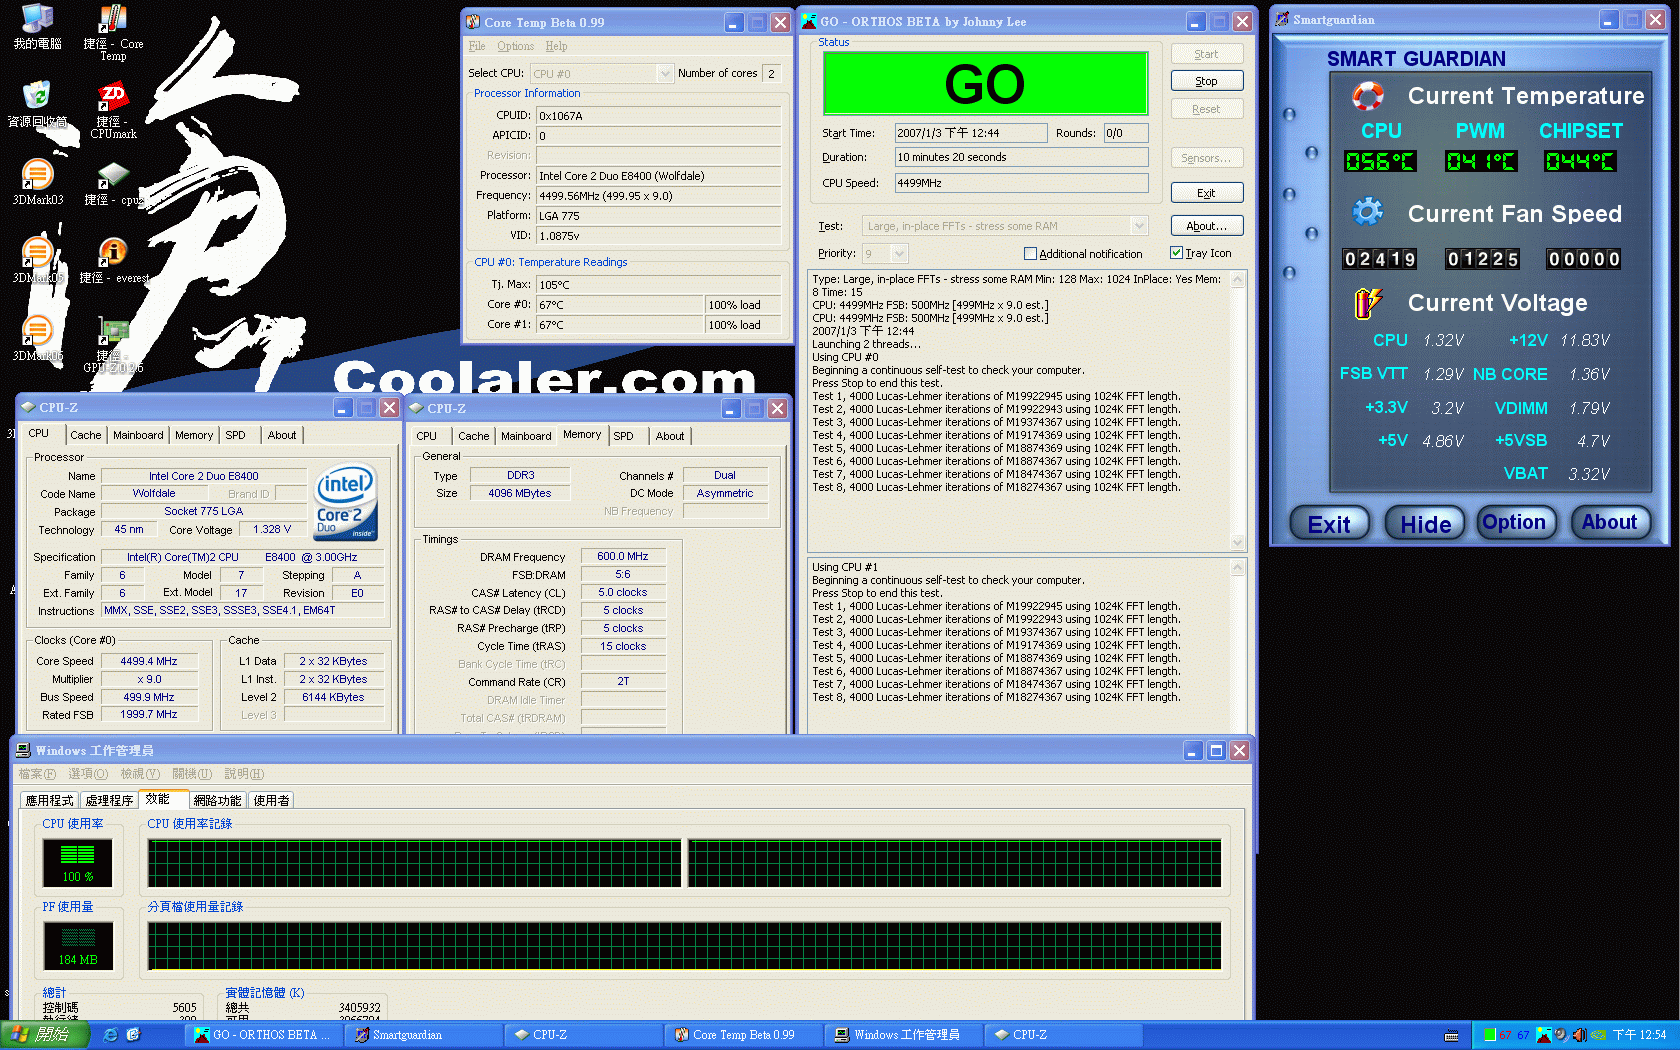This screenshot has width=1680, height=1050.
Task: Click the About... button in ORTHOS
Action: (x=1207, y=226)
